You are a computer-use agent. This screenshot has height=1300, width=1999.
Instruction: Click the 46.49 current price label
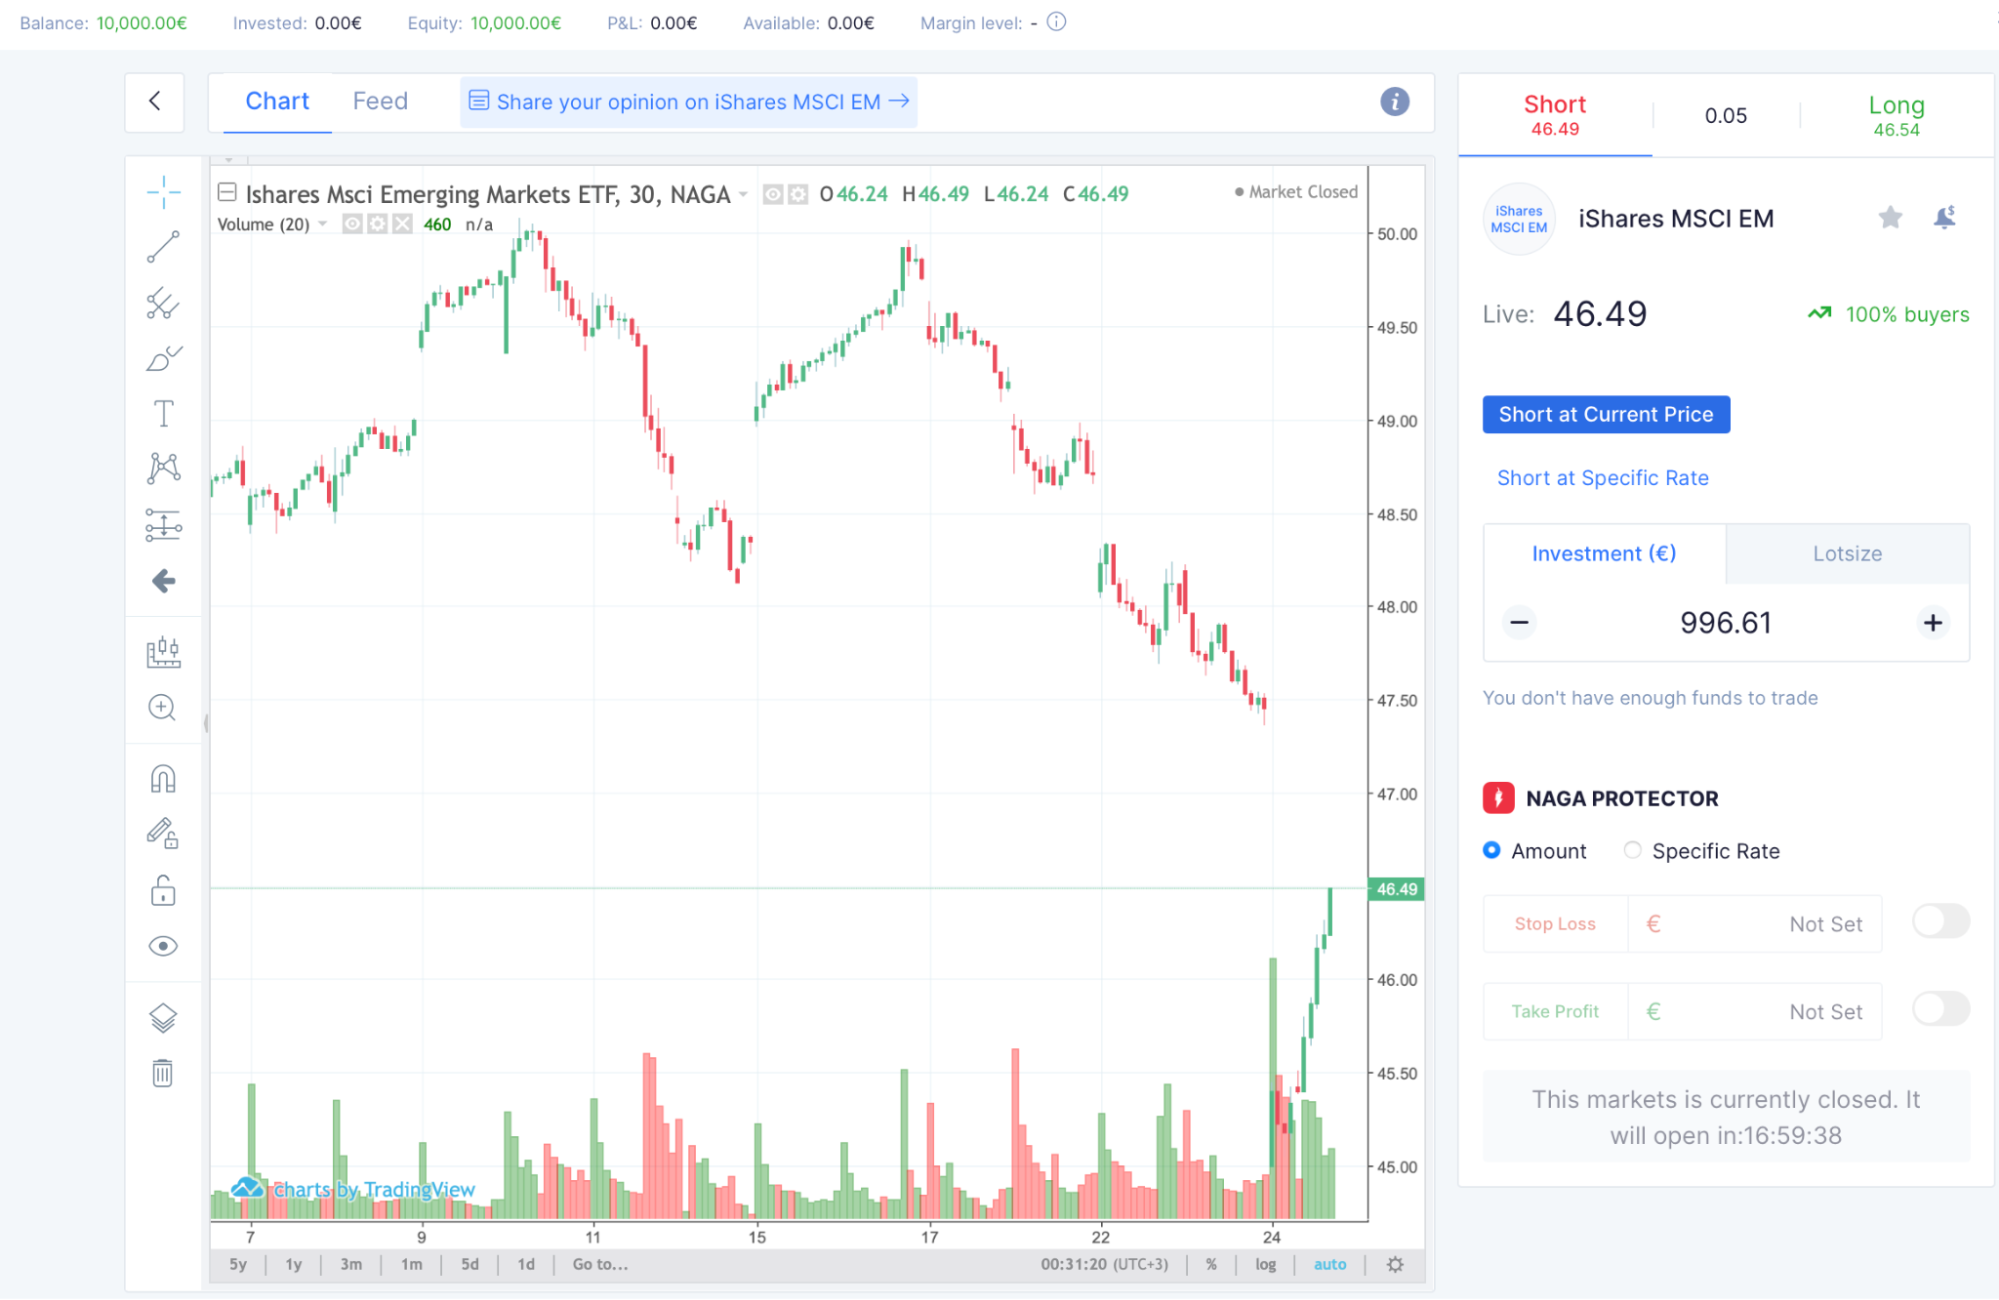click(x=1396, y=889)
